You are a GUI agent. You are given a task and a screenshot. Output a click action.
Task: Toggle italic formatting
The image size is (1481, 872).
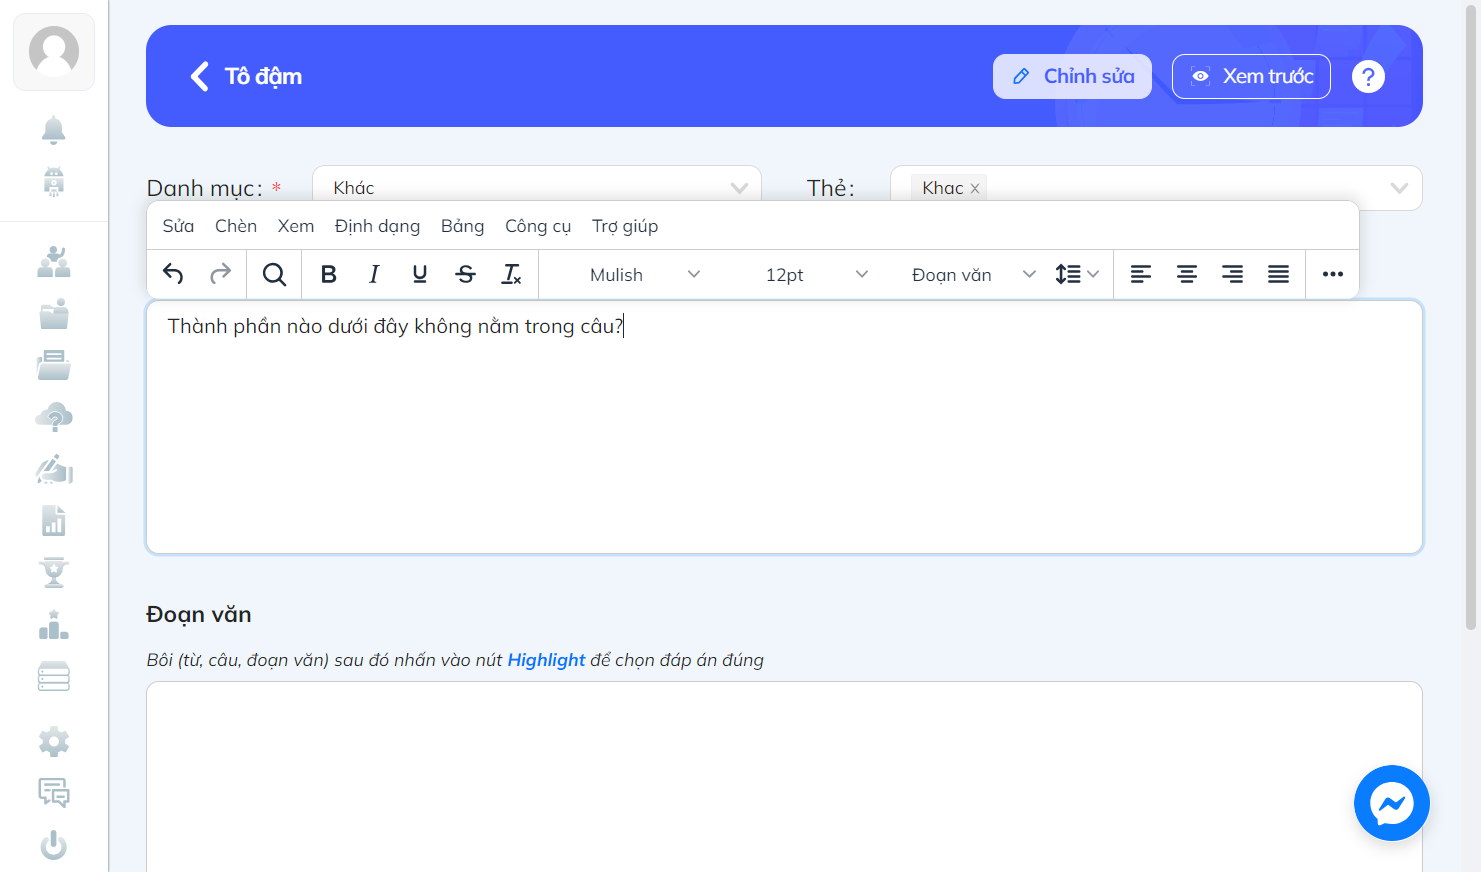[x=374, y=274]
